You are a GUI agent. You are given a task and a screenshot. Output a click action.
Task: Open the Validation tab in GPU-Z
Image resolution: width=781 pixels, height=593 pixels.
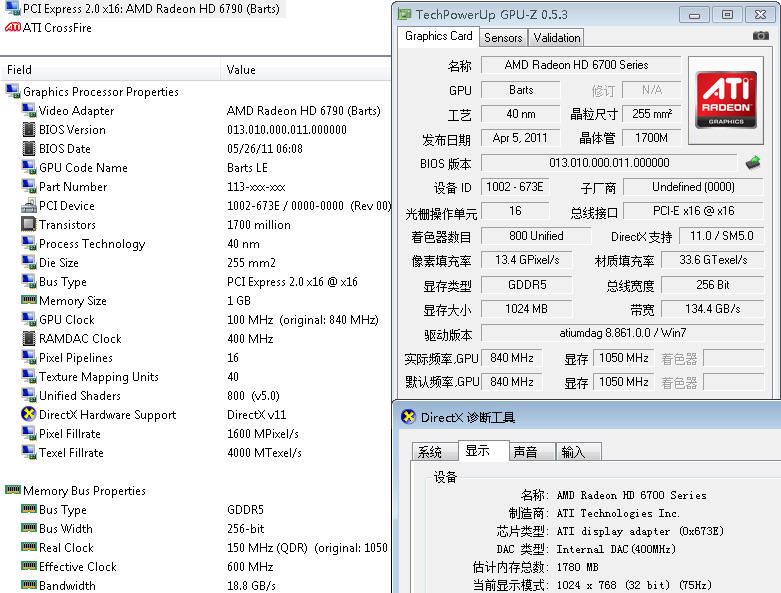point(556,38)
